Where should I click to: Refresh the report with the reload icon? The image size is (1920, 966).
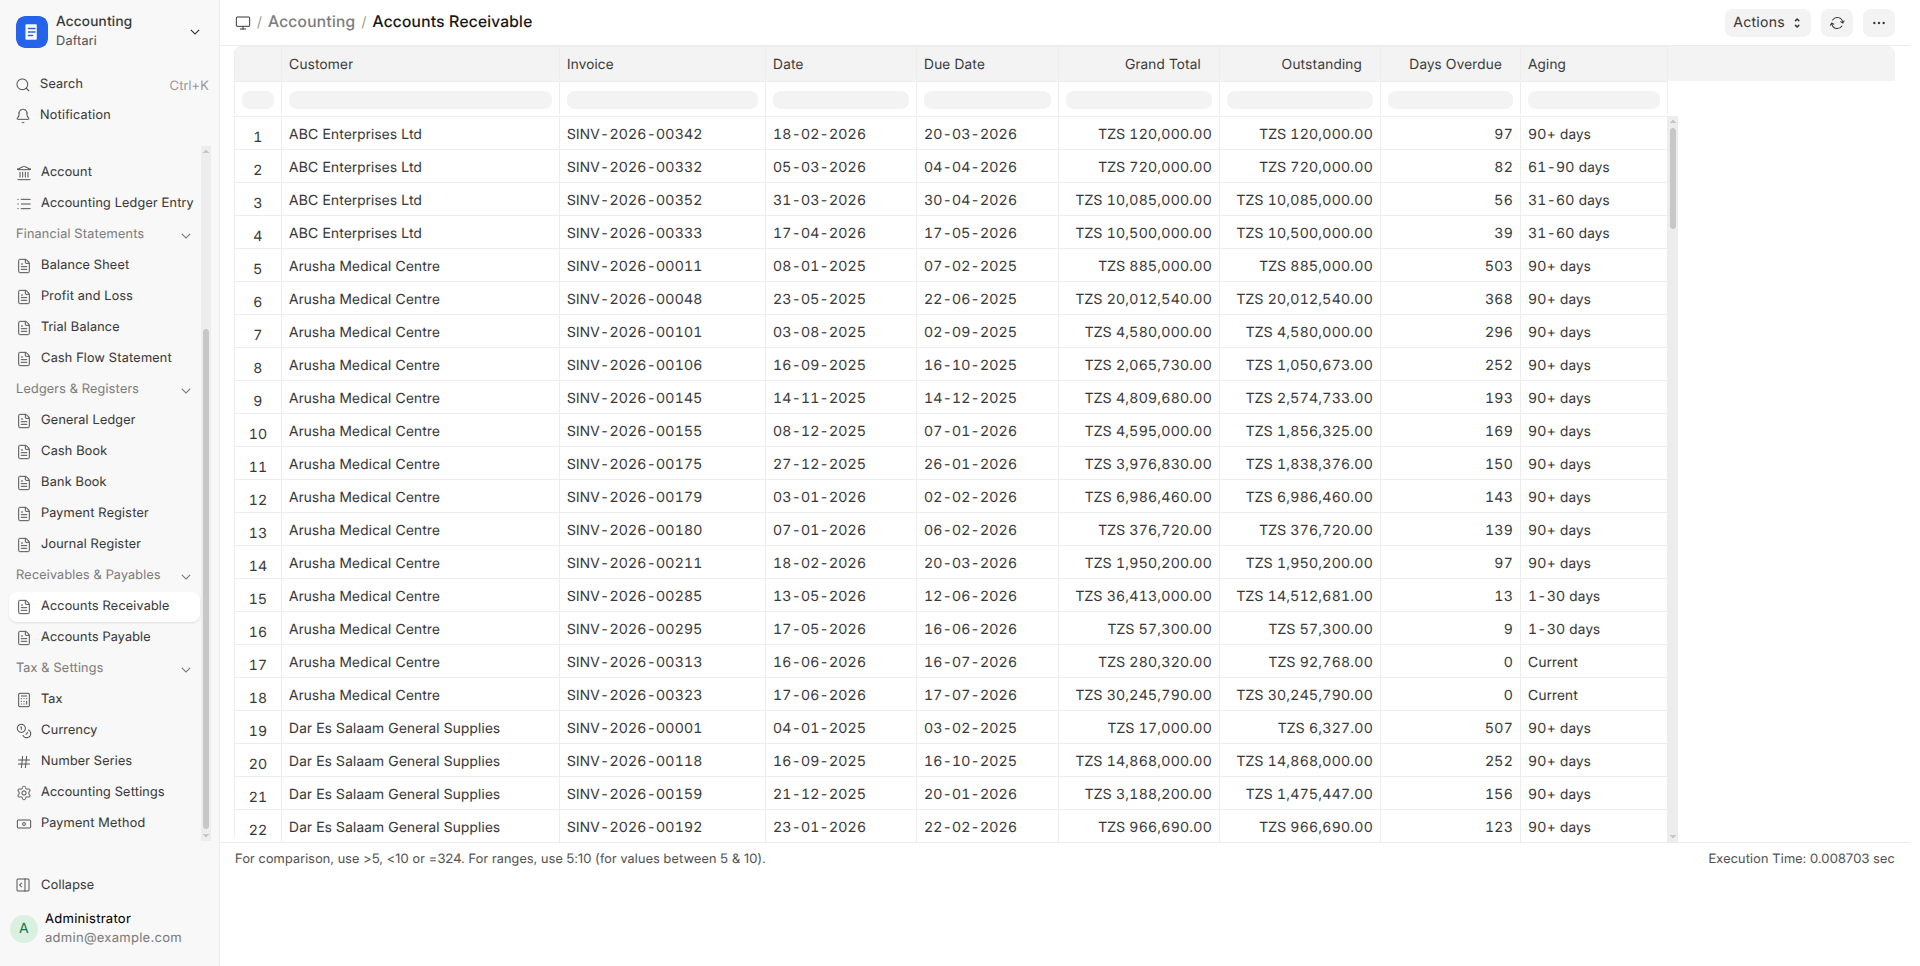(1837, 23)
